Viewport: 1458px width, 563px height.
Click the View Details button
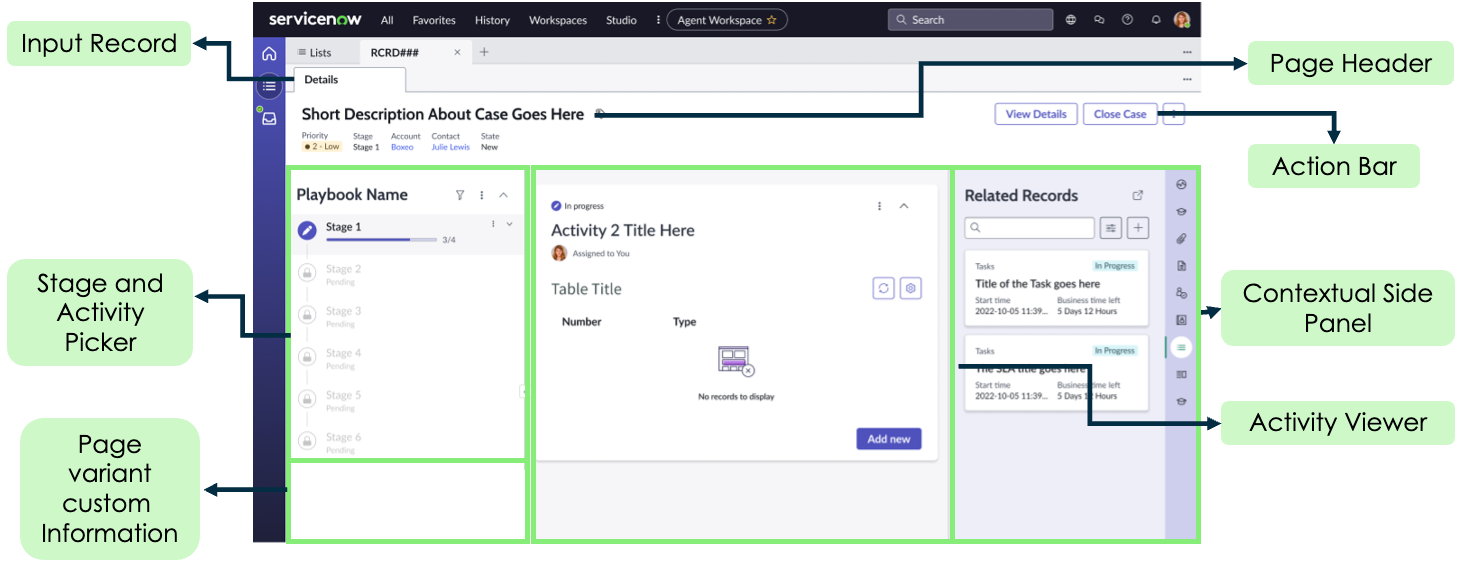coord(1036,114)
